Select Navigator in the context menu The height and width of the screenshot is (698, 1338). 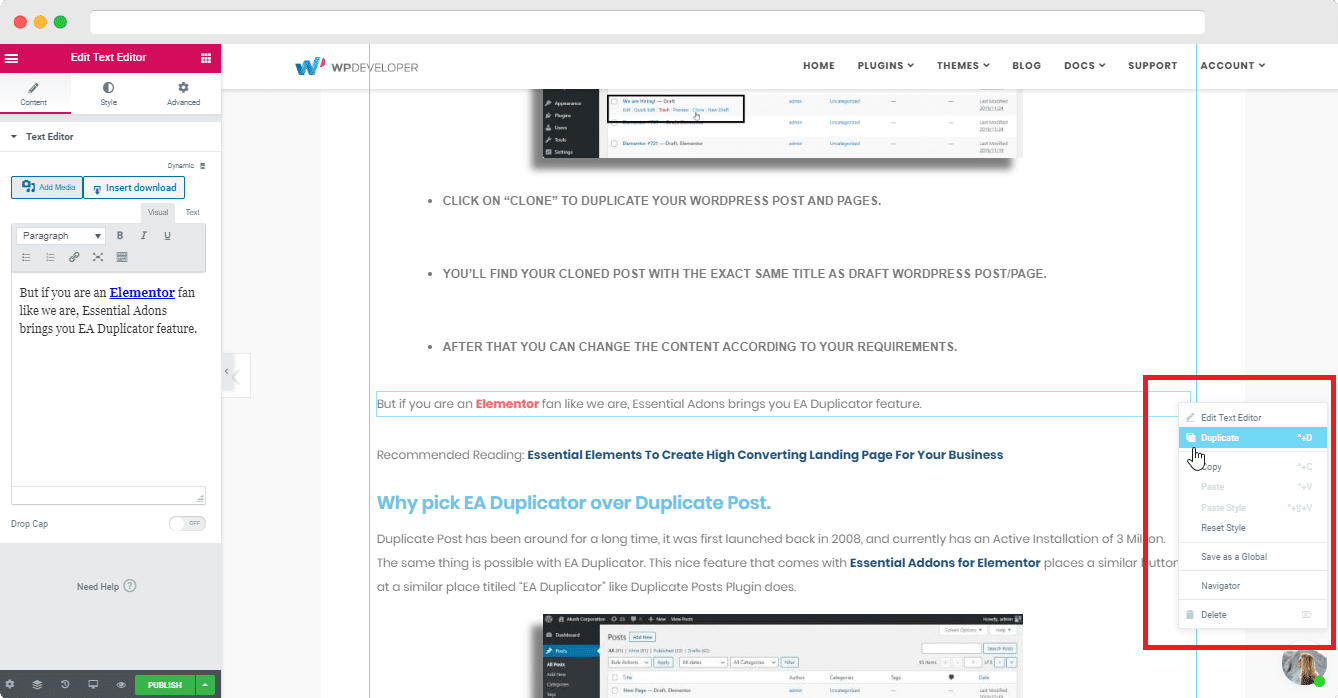click(1253, 586)
